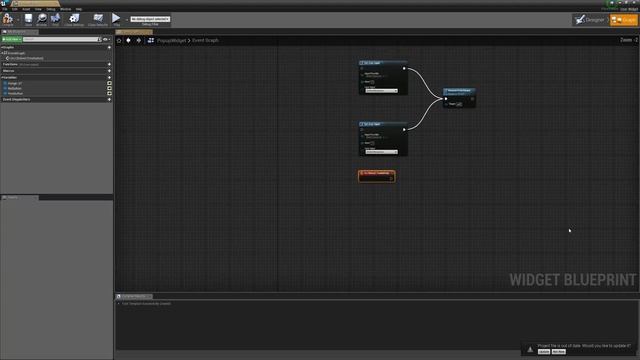The width and height of the screenshot is (640, 360).
Task: Open the Play options dropdown arrow
Action: [127, 19]
